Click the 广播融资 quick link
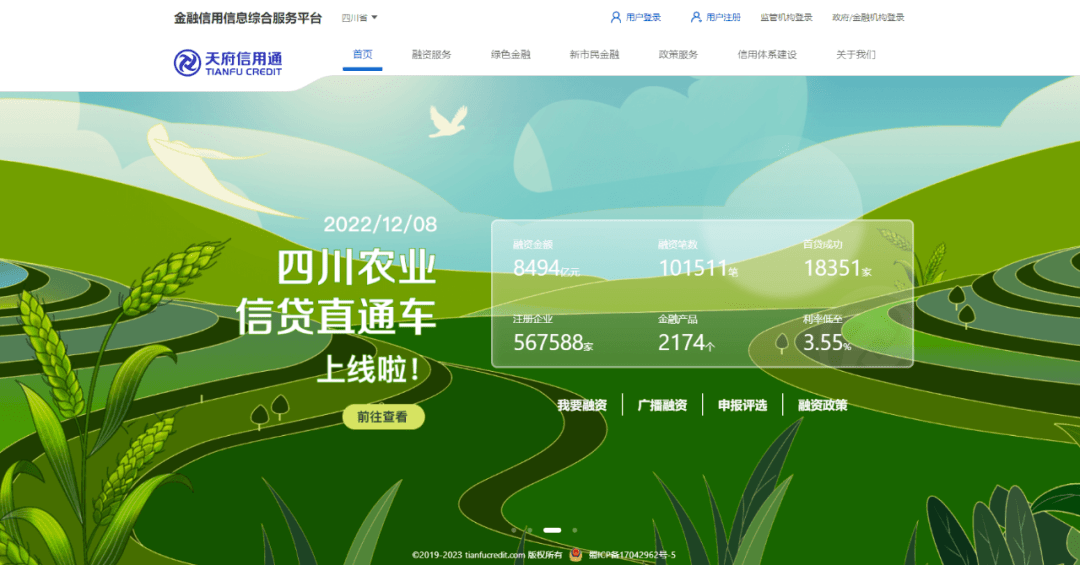The width and height of the screenshot is (1080, 565). coord(662,405)
